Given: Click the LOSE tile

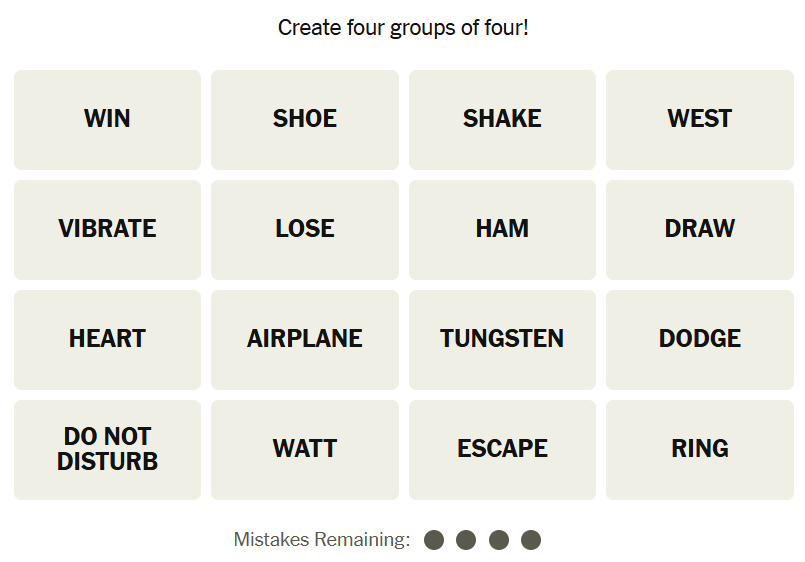Looking at the screenshot, I should click(305, 229).
